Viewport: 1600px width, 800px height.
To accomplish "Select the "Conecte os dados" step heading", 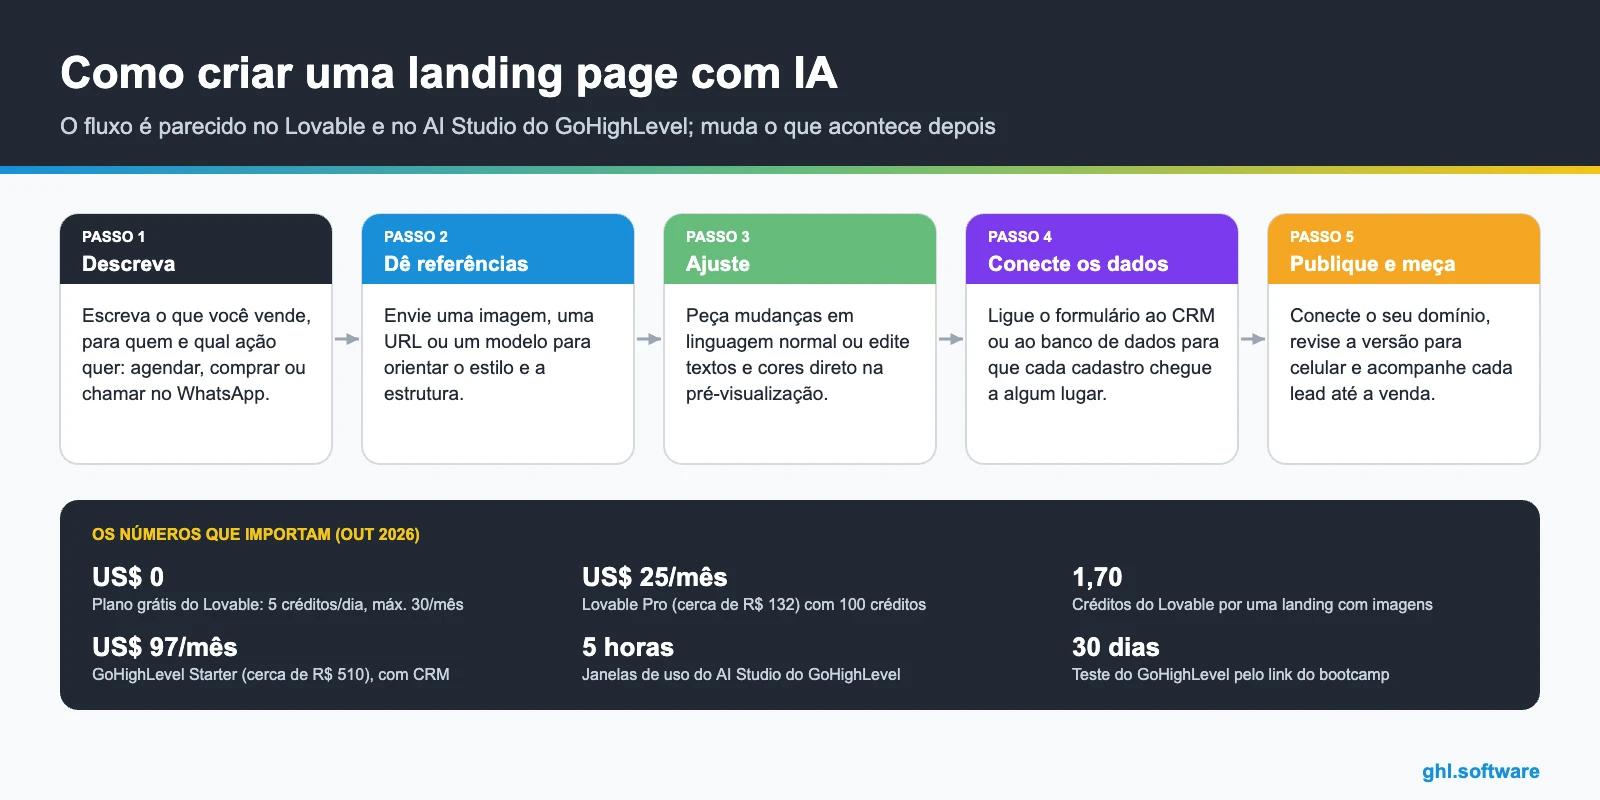I will tap(1078, 264).
